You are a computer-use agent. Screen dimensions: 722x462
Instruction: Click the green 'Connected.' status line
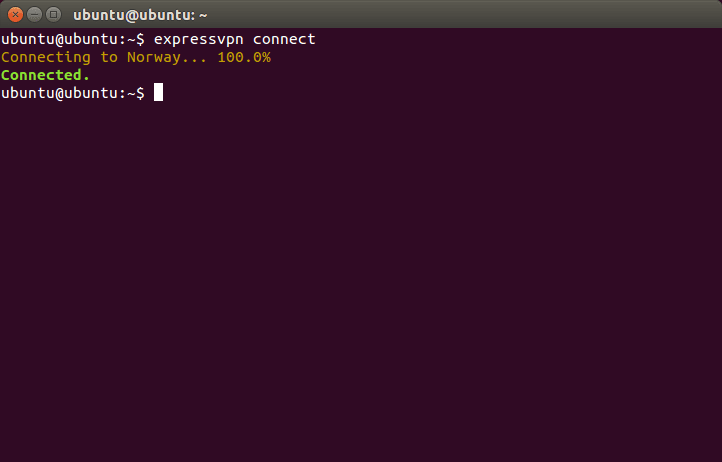coord(46,75)
